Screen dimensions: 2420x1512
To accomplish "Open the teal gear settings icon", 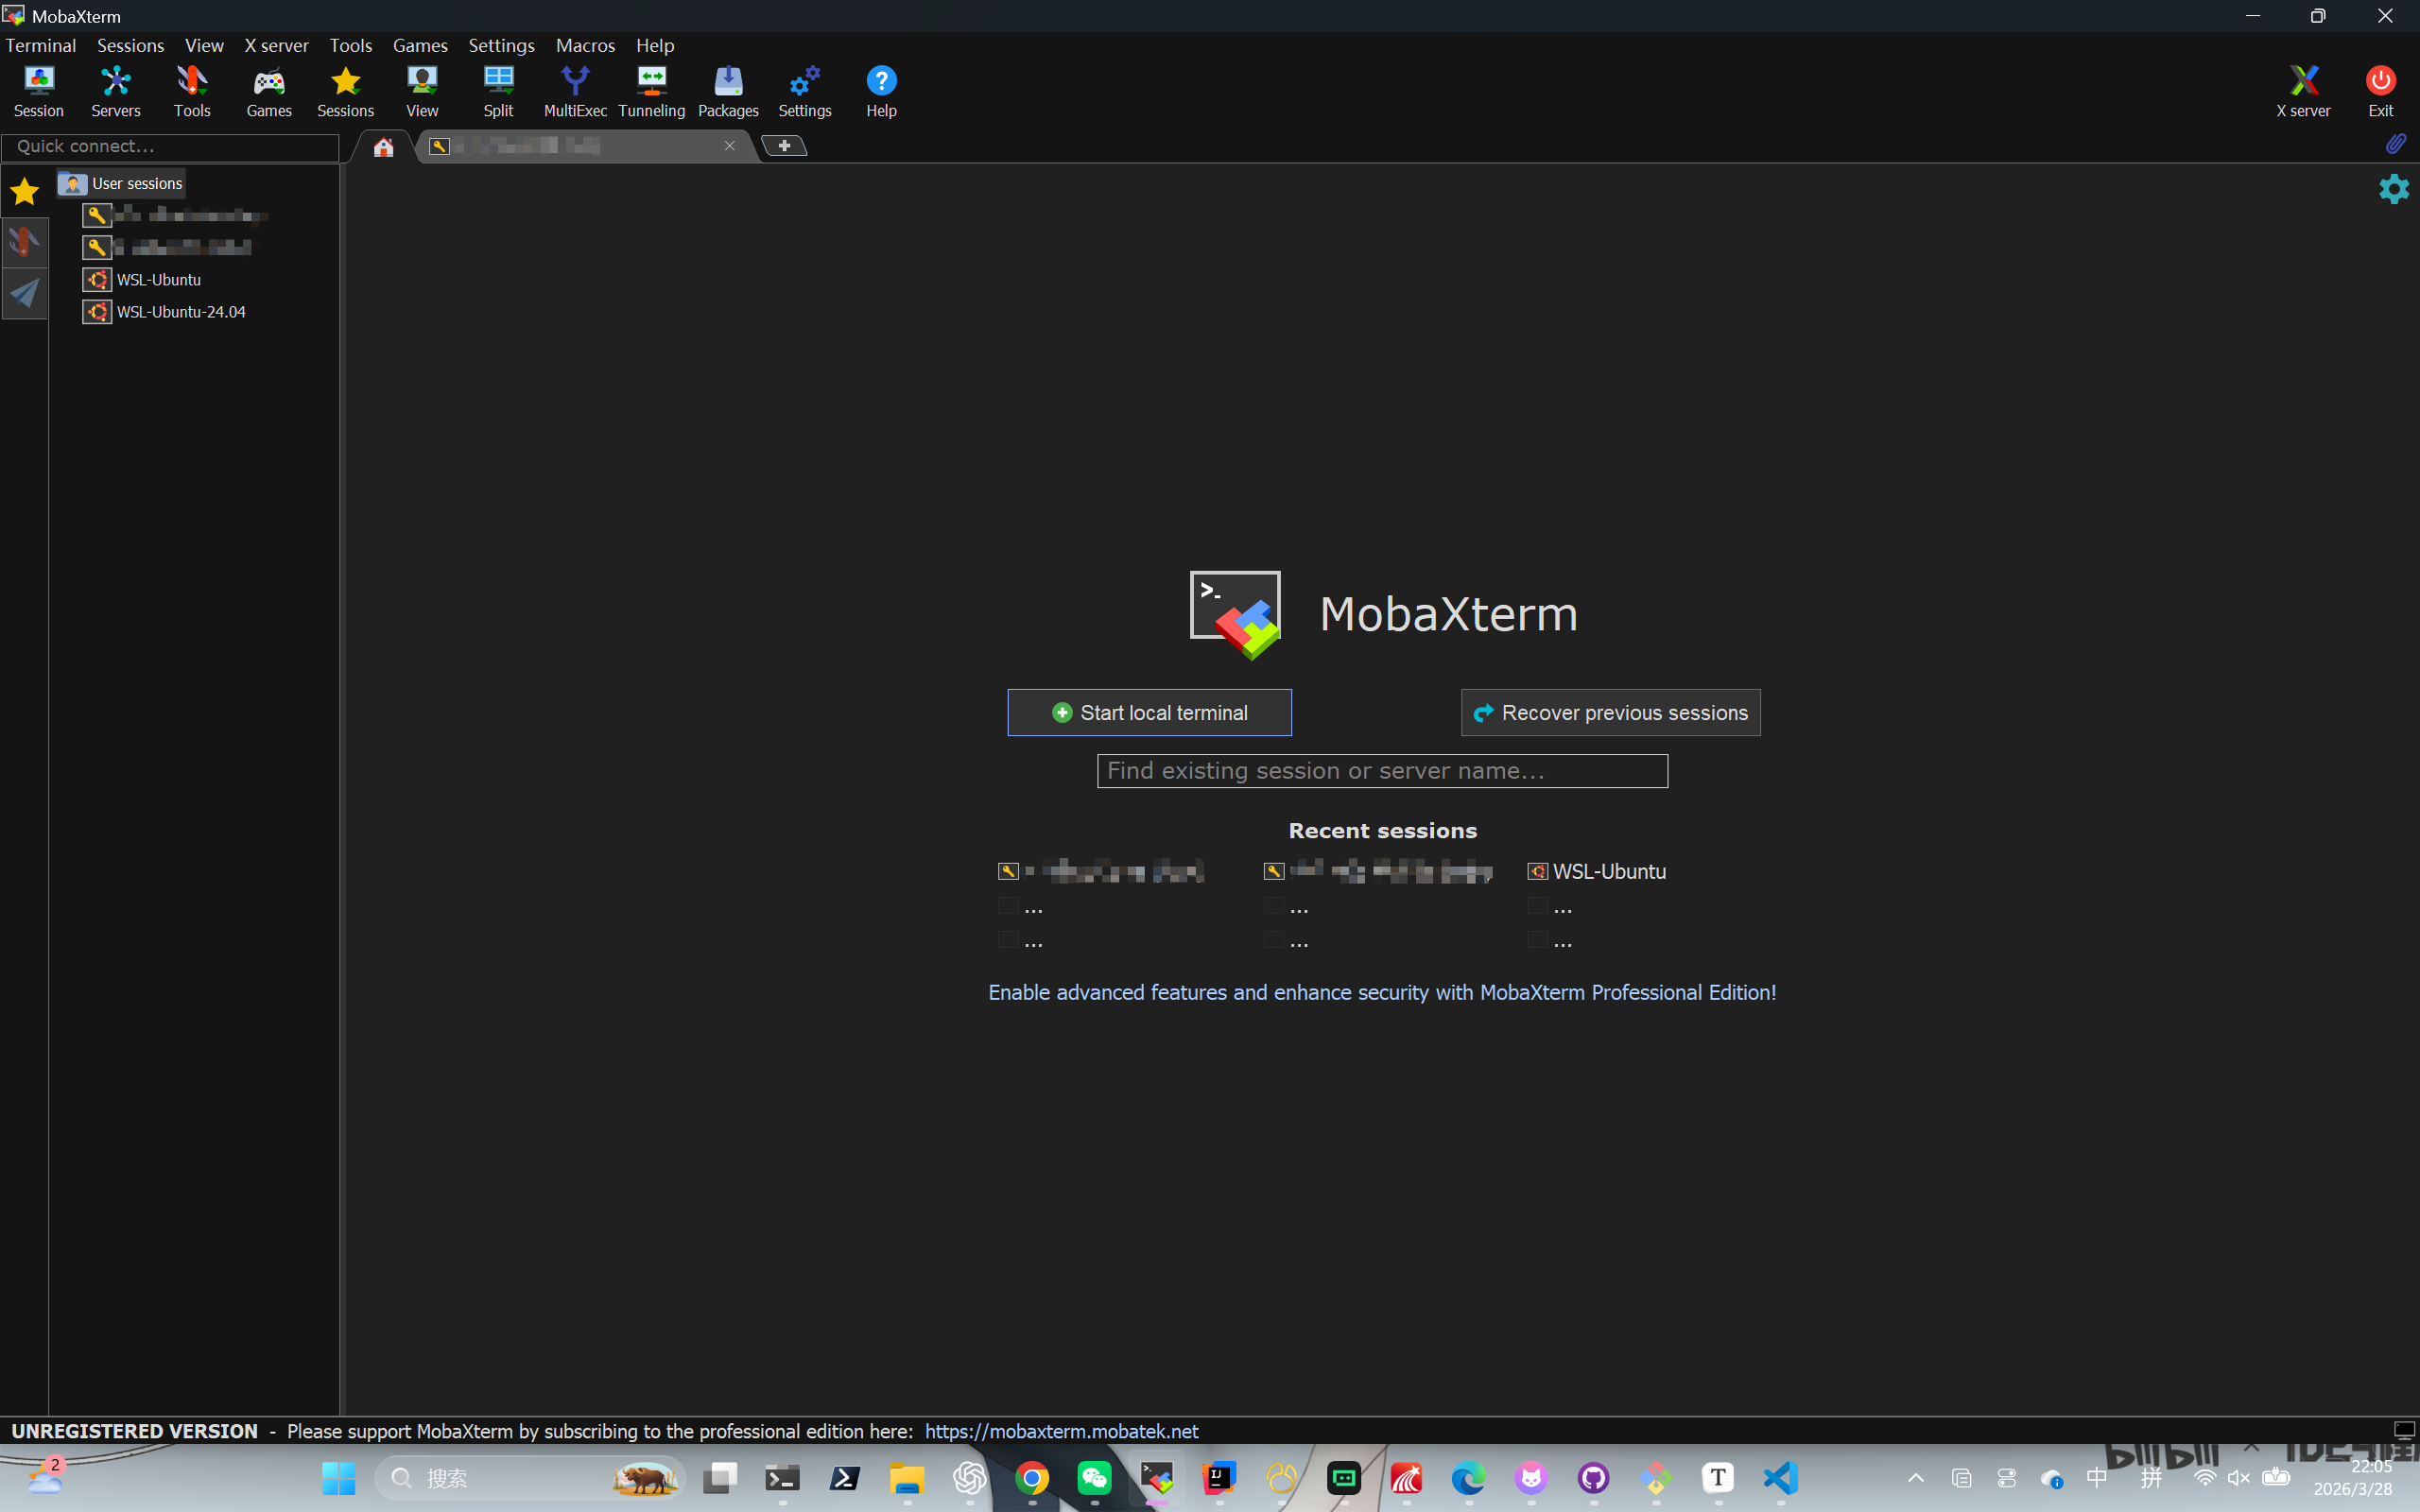I will tap(2393, 188).
